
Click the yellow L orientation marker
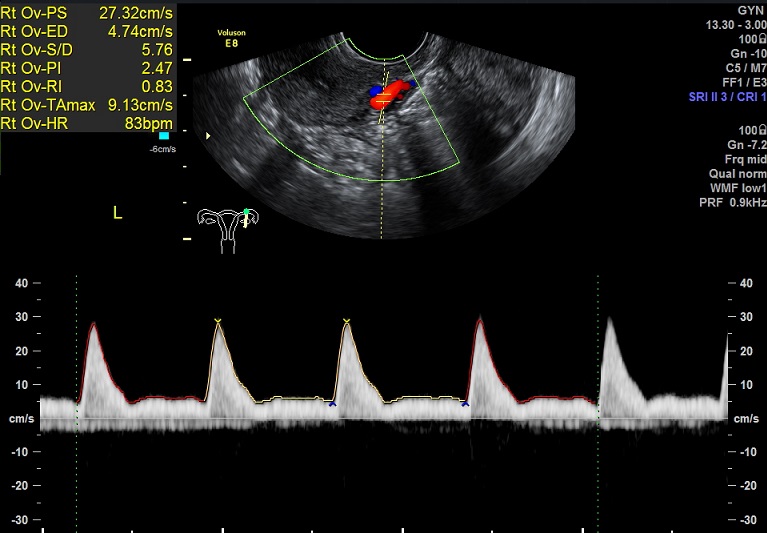[117, 213]
